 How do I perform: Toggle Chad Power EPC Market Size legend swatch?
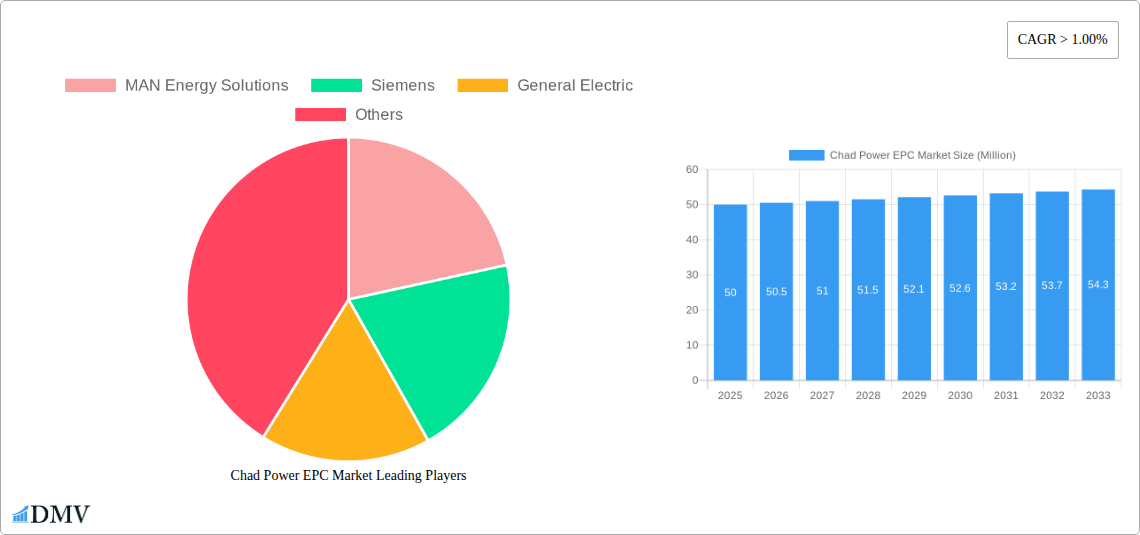coord(806,155)
